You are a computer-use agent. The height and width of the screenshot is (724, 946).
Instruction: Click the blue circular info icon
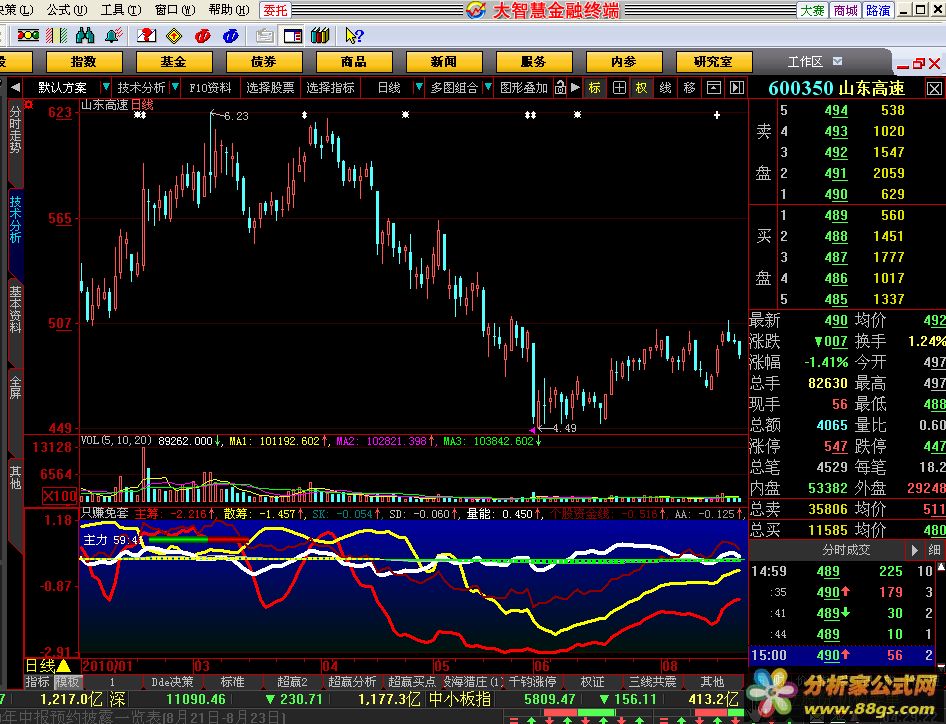pos(230,36)
